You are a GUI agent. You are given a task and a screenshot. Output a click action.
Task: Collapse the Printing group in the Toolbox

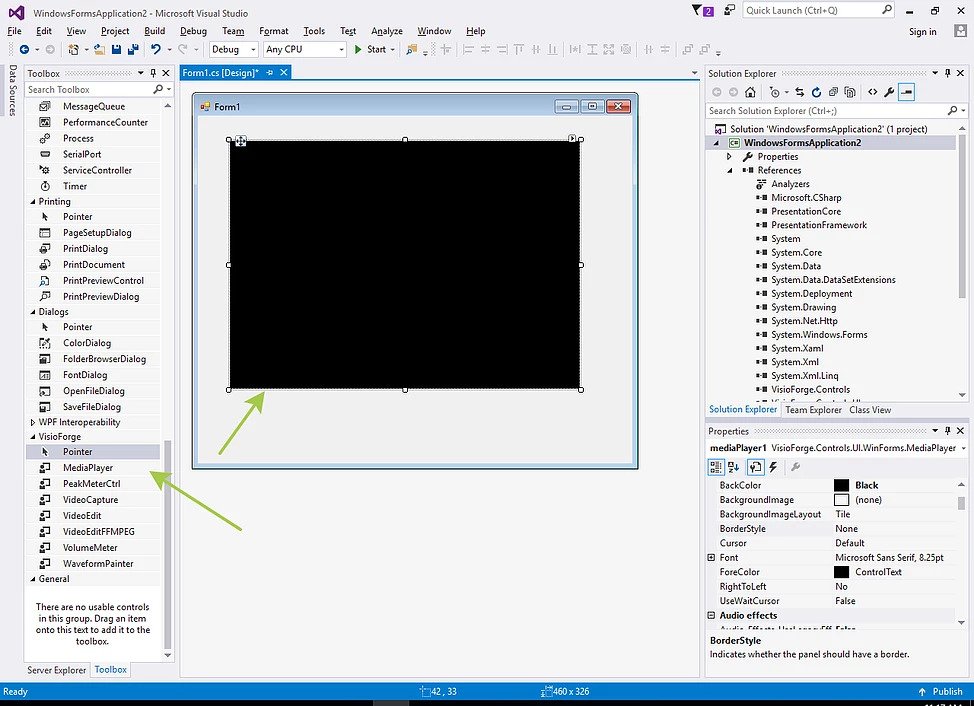[33, 201]
